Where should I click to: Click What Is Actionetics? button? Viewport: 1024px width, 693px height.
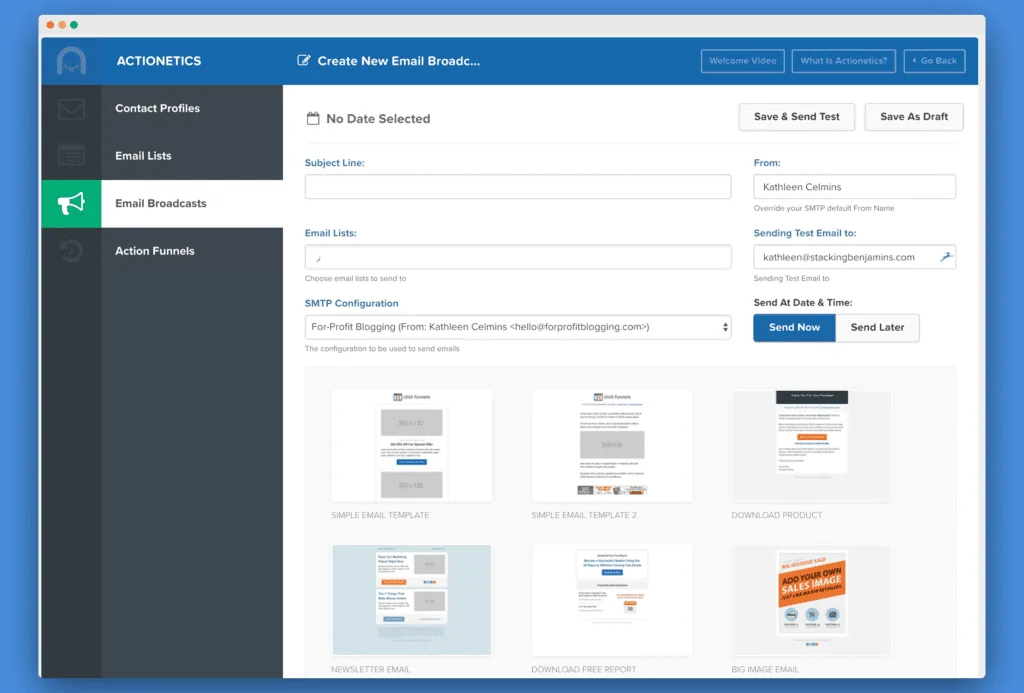(843, 61)
